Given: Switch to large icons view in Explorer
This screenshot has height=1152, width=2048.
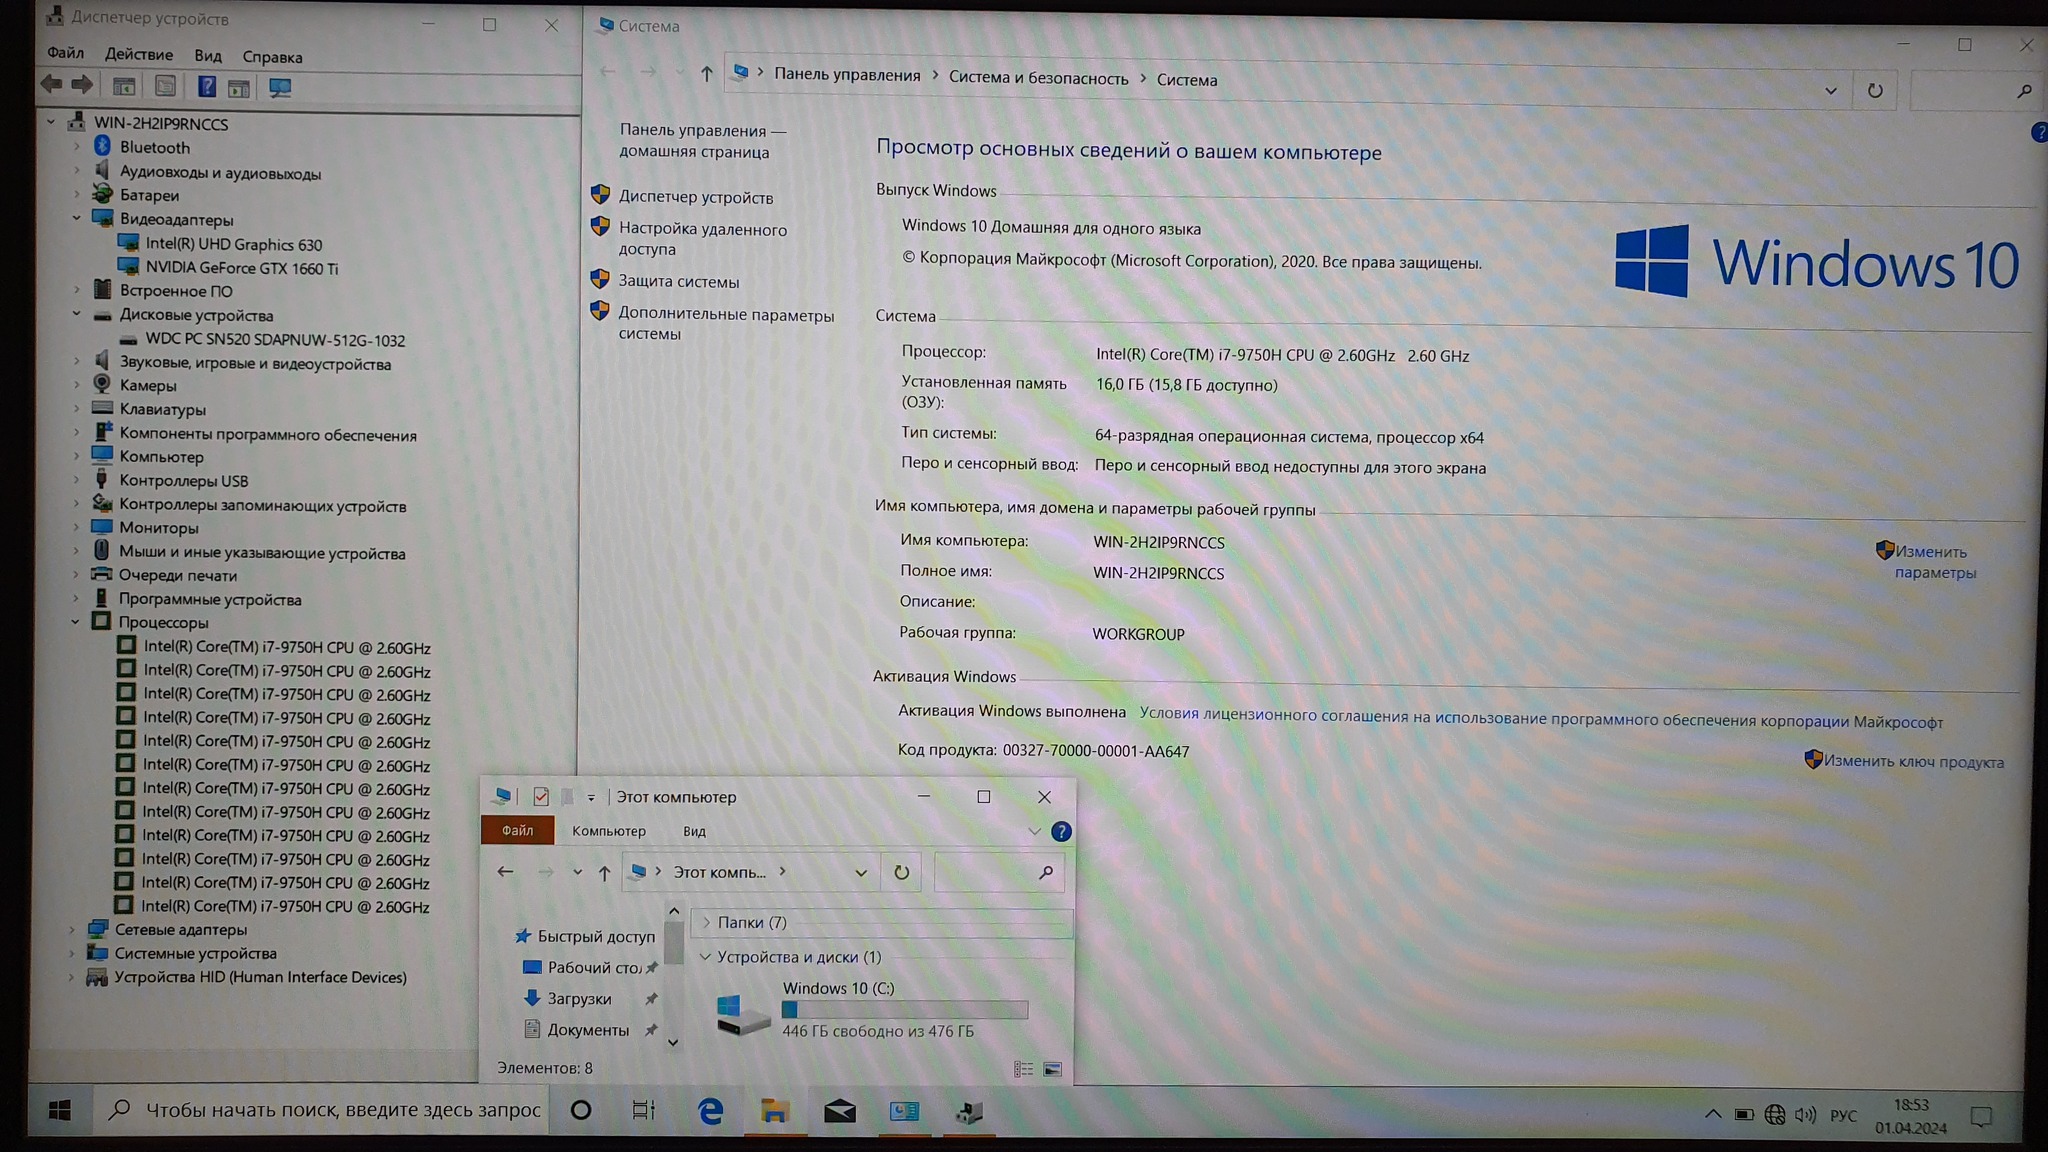Looking at the screenshot, I should pyautogui.click(x=1052, y=1069).
